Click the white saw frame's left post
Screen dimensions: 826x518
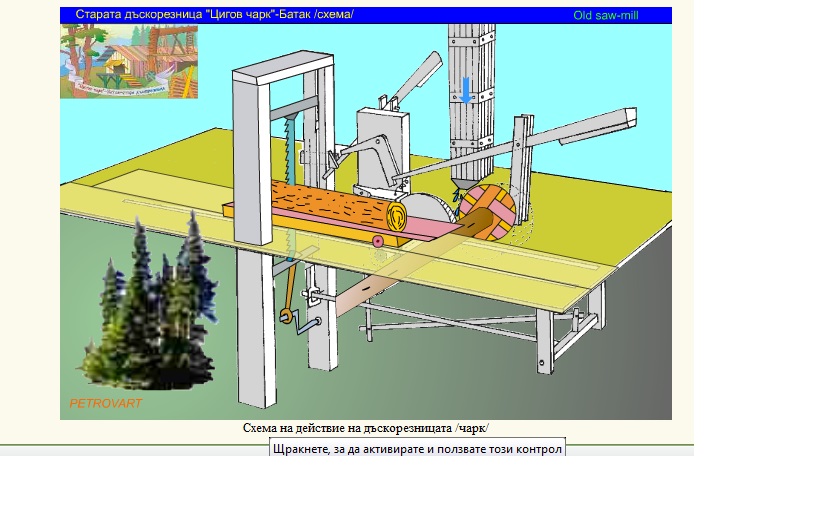click(x=251, y=160)
